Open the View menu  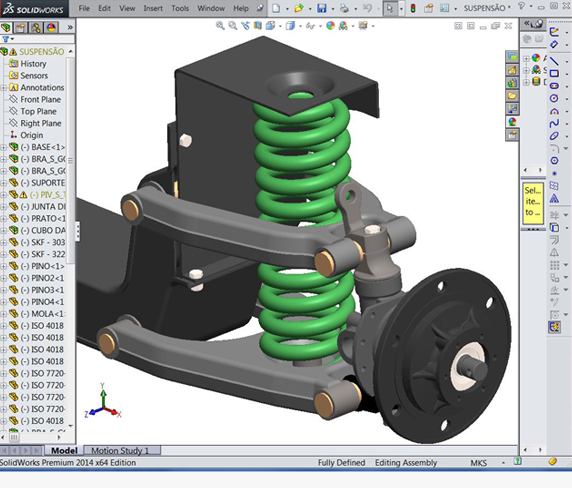[x=127, y=8]
